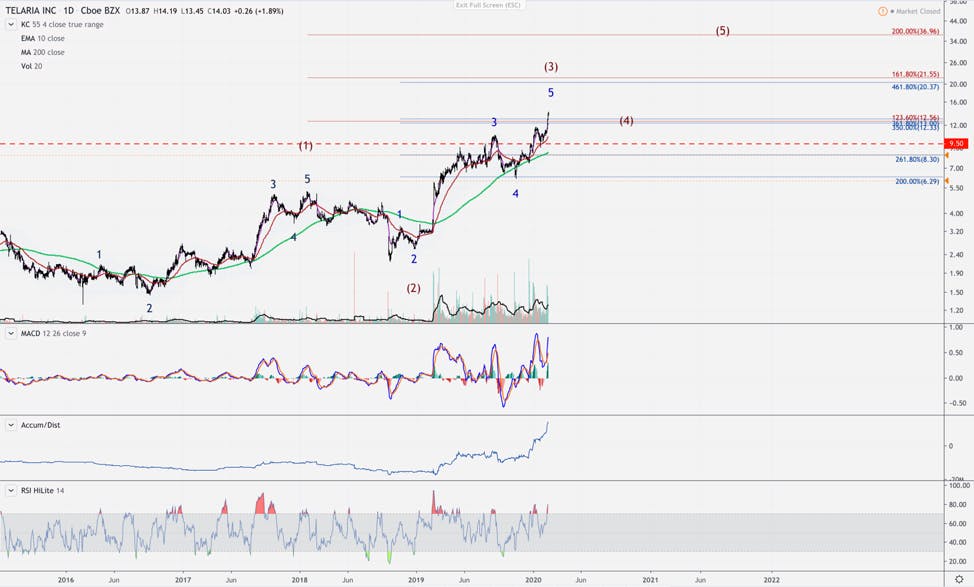974x587 pixels.
Task: Collapse the KC indicator legend
Action: 11,24
